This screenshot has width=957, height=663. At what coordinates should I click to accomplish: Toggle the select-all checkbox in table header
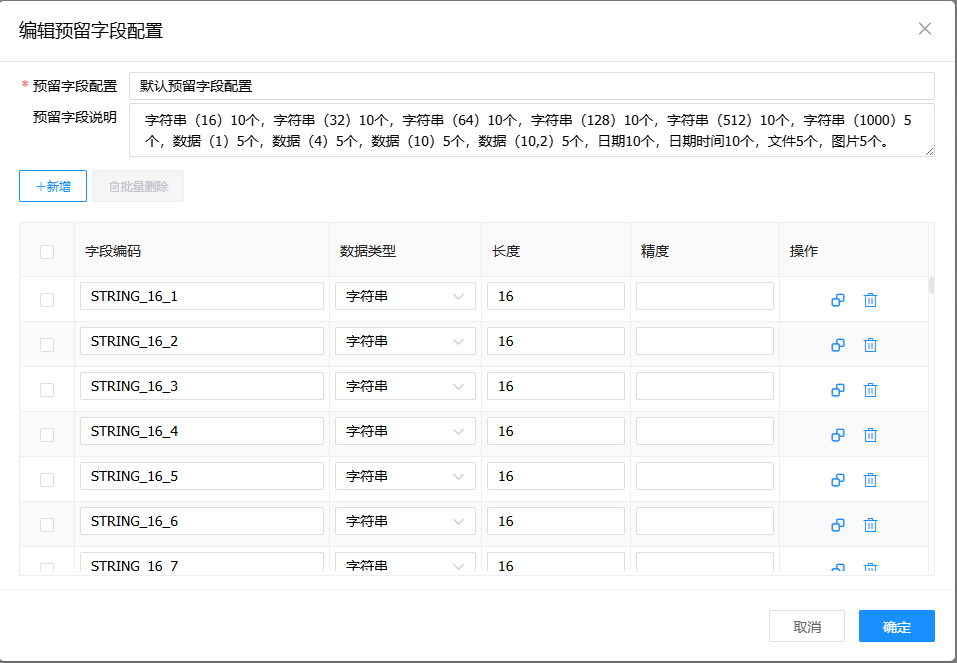(x=47, y=252)
